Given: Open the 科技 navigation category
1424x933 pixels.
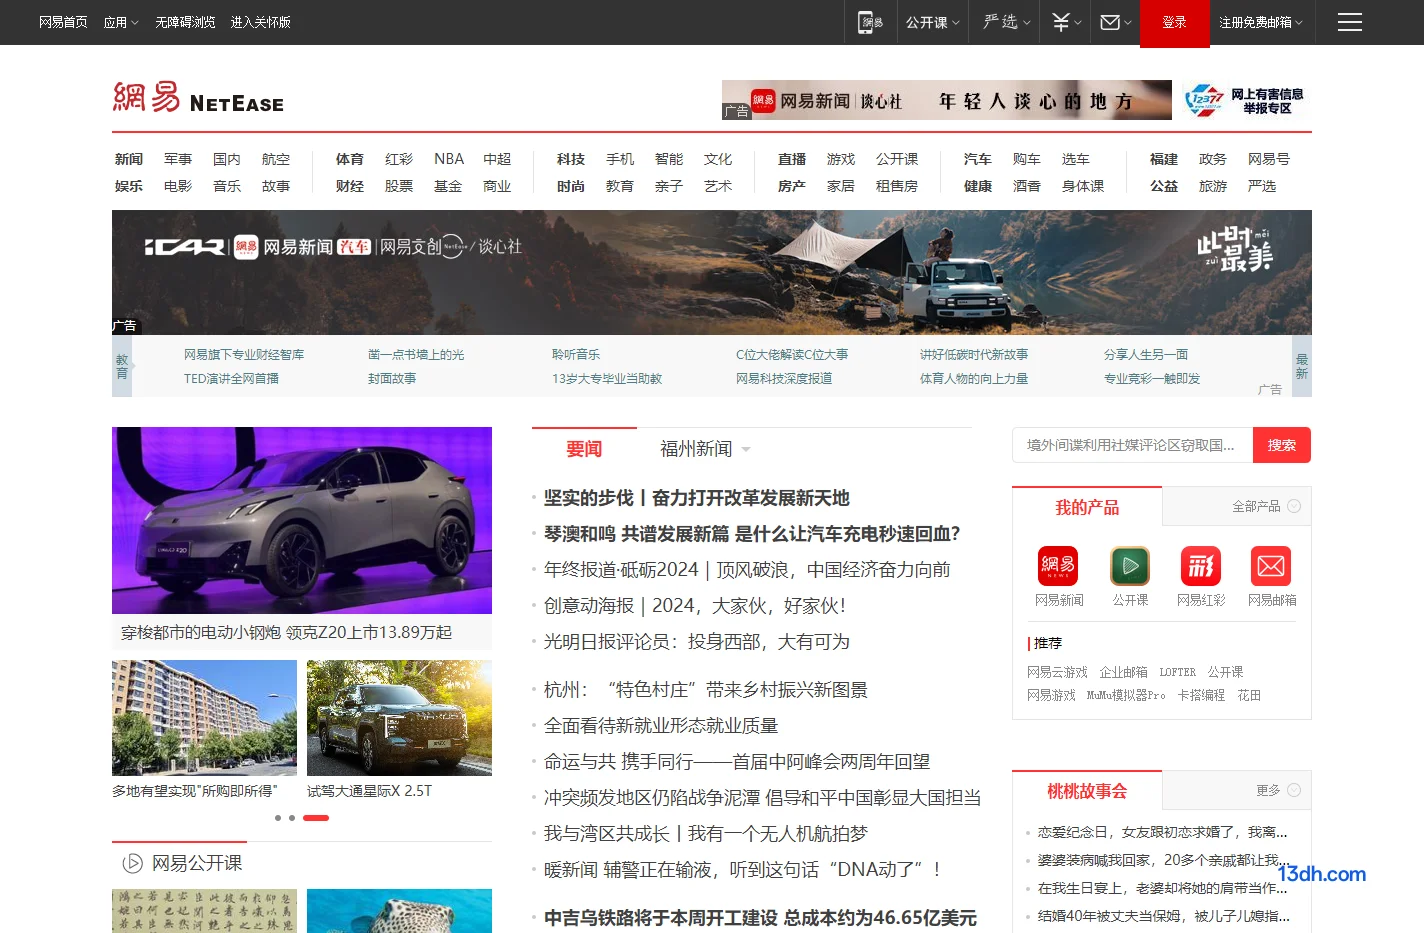Looking at the screenshot, I should point(571,159).
